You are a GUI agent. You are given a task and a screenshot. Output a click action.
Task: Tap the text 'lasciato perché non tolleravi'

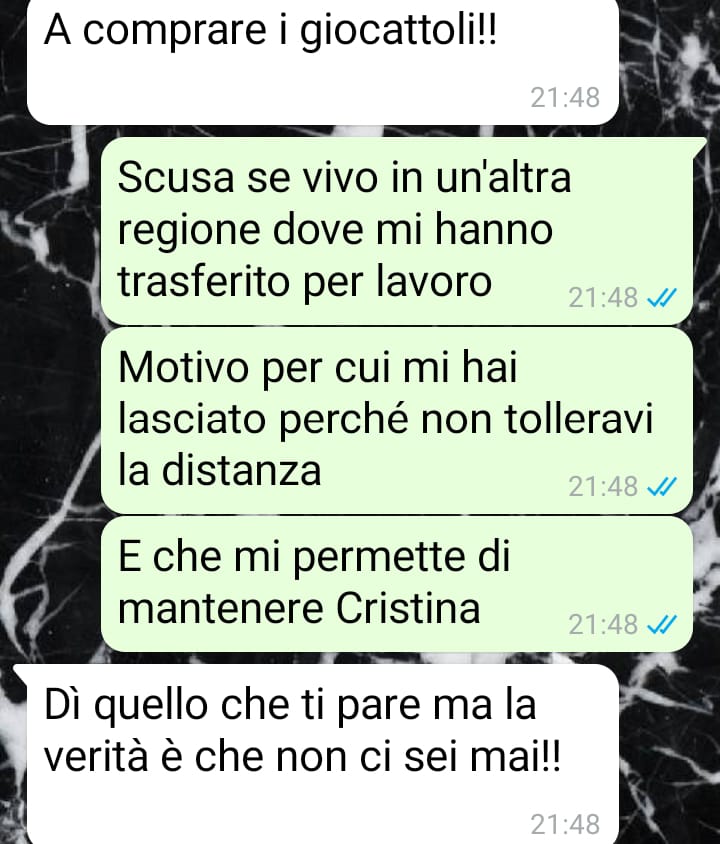(385, 419)
